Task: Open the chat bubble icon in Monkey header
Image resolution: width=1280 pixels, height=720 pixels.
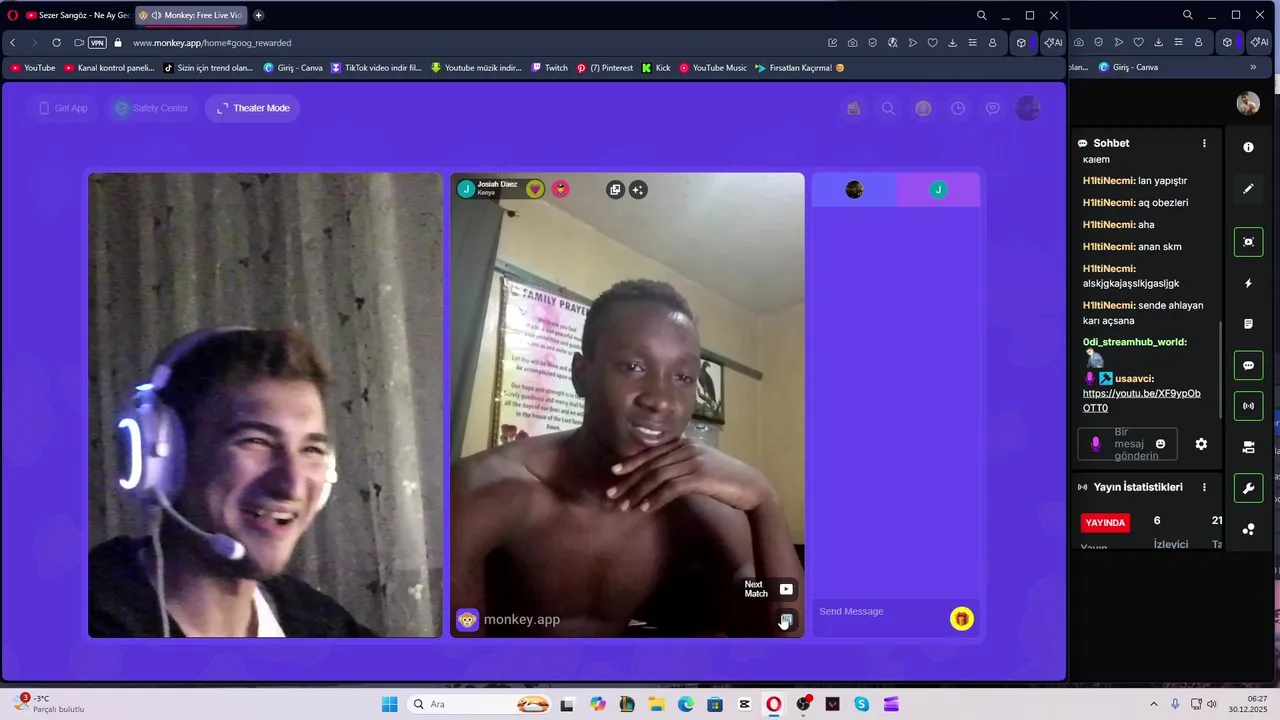Action: pos(993,108)
